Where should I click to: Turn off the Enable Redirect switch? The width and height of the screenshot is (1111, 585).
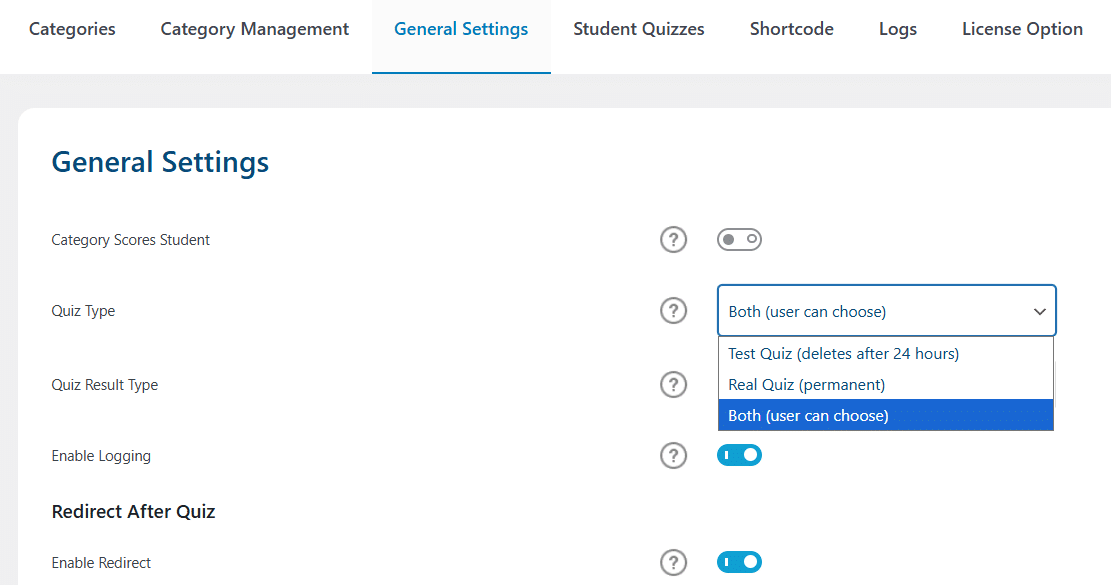pos(739,562)
